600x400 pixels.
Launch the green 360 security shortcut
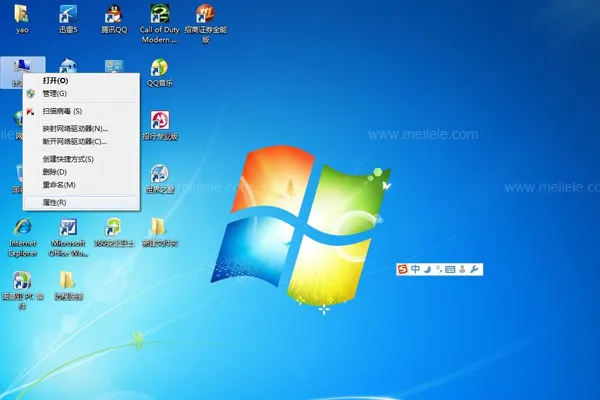click(x=114, y=232)
